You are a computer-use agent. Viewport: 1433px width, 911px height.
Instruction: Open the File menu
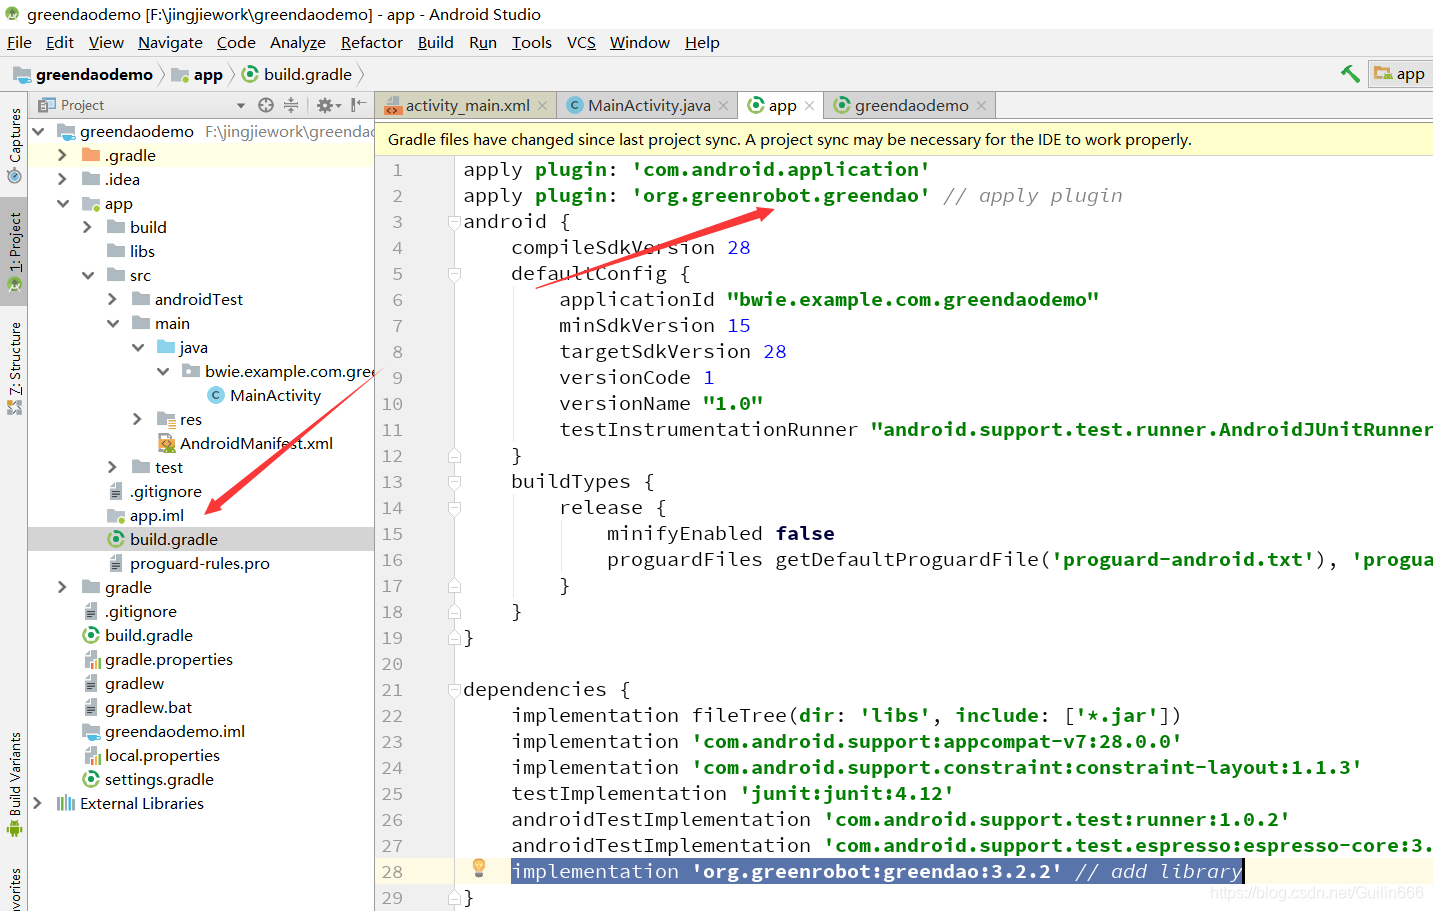19,42
